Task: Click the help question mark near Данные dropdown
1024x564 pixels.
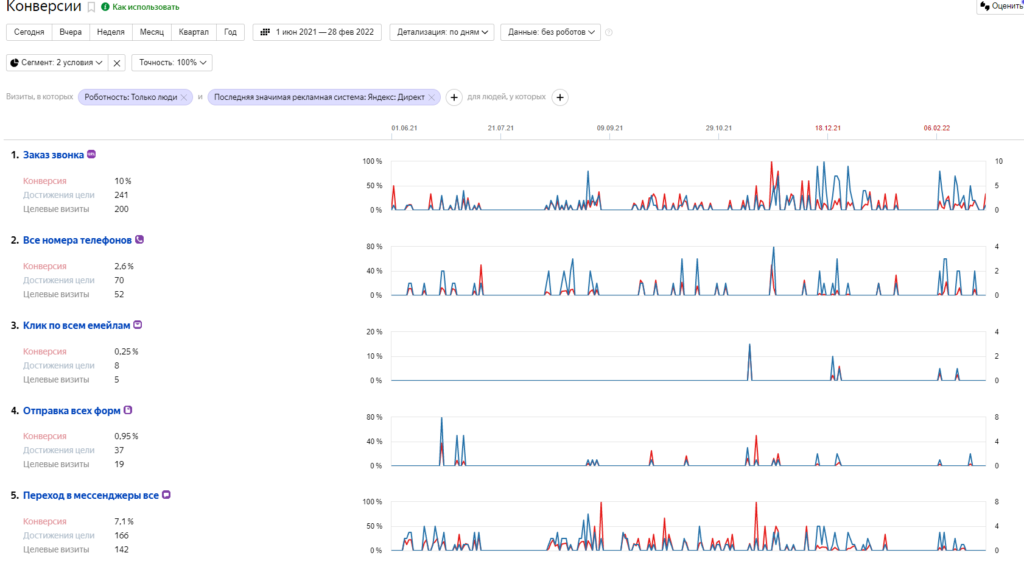Action: [x=609, y=32]
